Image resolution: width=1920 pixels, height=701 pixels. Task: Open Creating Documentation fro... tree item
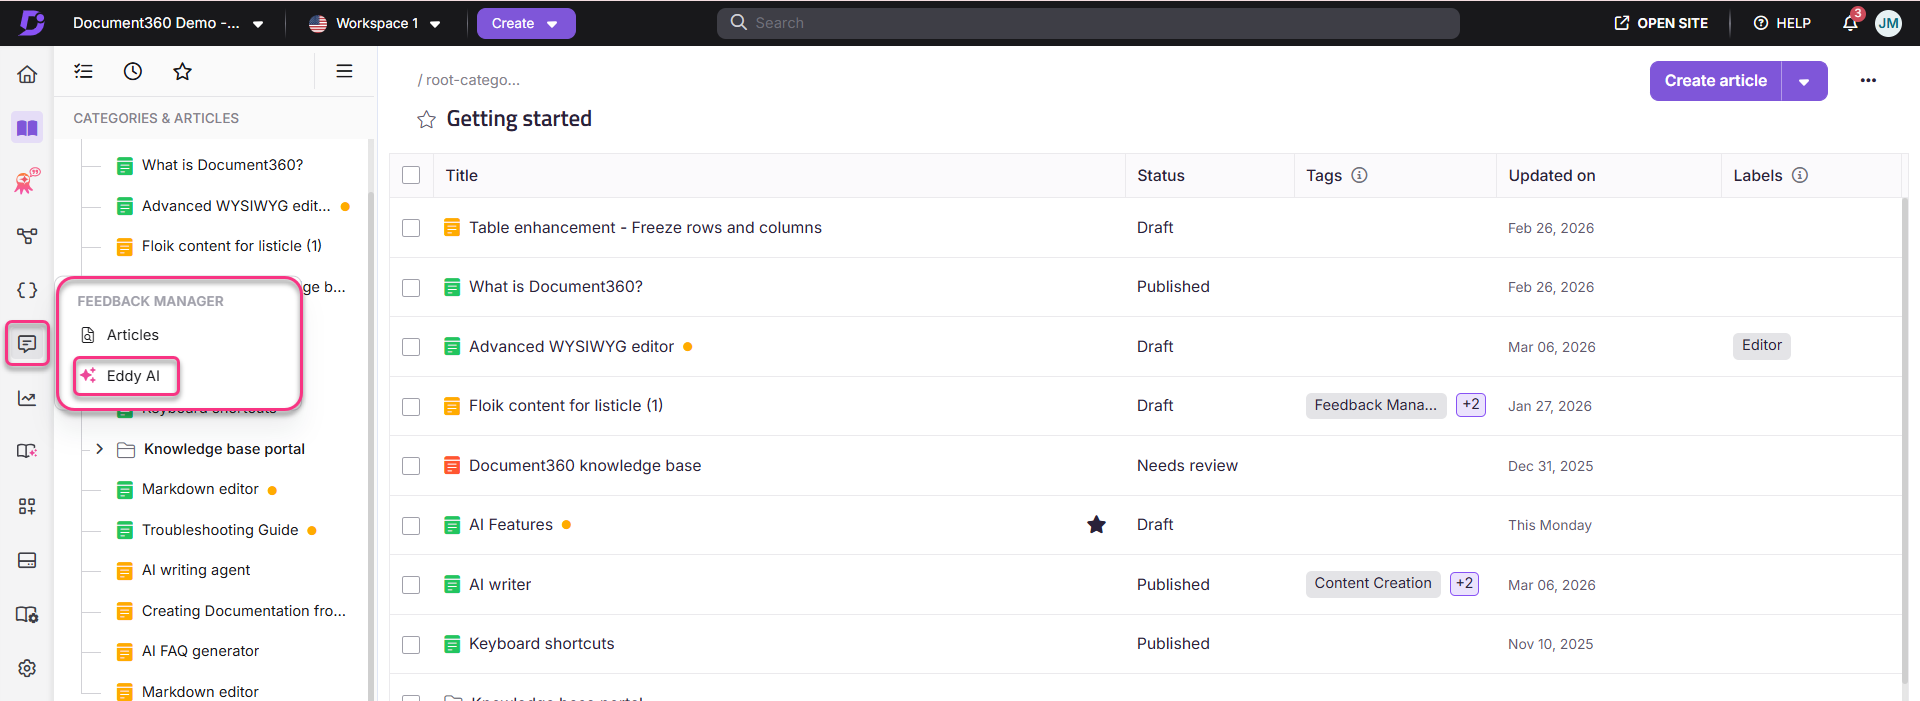243,611
